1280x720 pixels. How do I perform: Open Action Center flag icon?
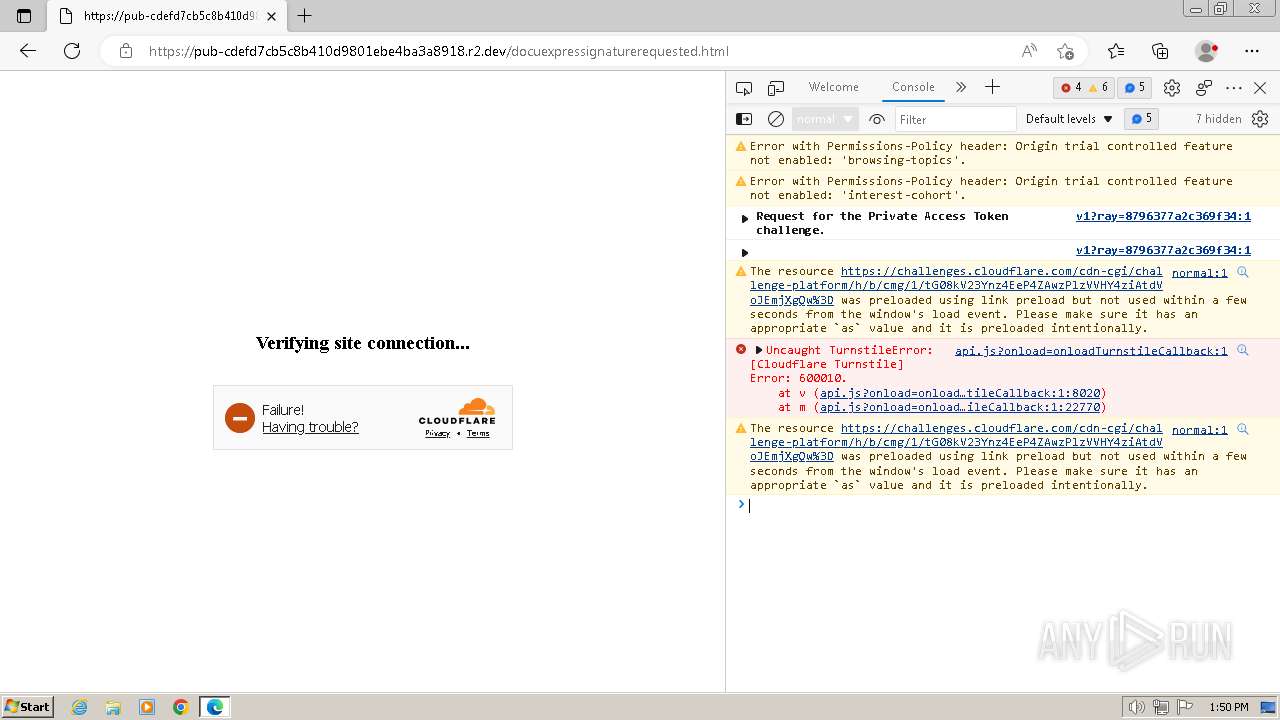tap(1186, 707)
